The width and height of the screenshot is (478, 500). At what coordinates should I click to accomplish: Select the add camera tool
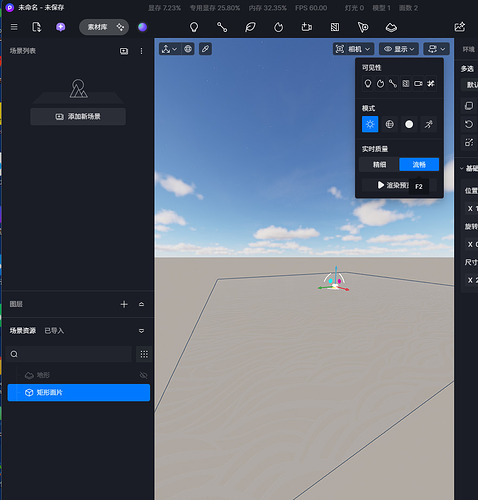click(x=307, y=27)
